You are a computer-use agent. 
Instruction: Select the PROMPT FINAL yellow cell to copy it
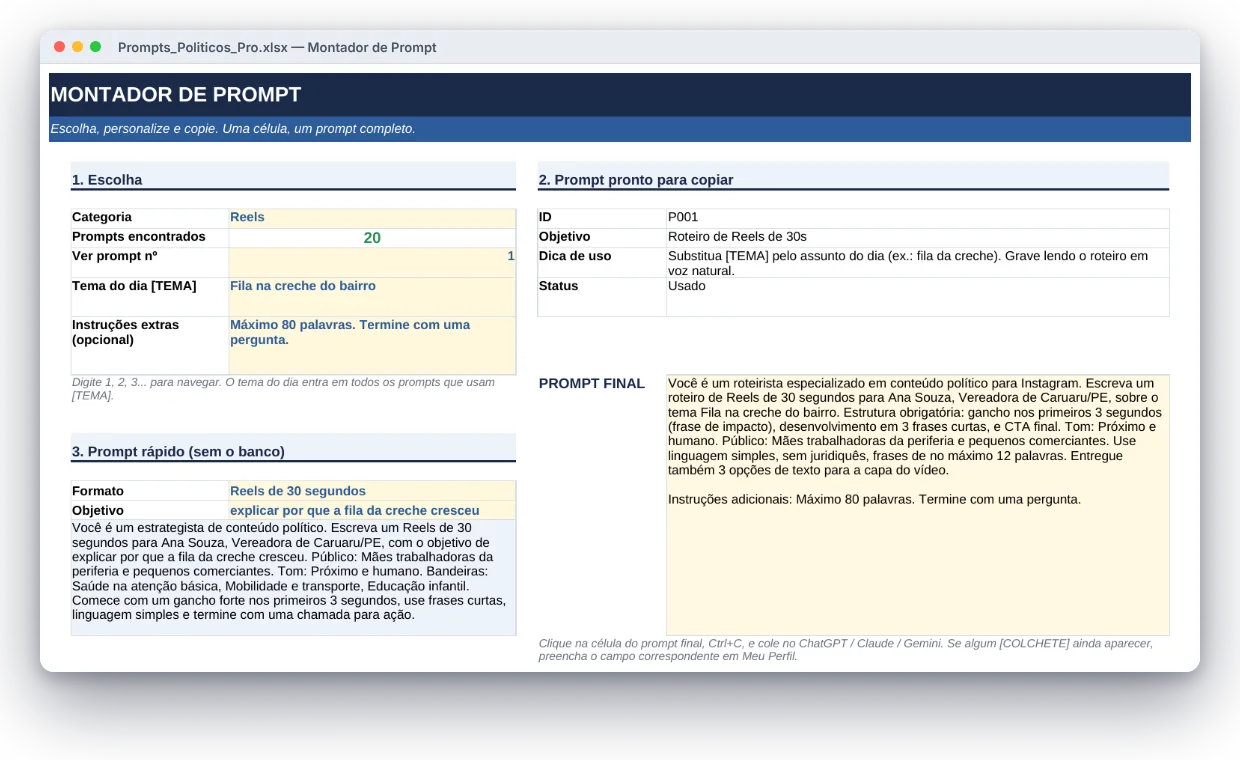(x=918, y=505)
